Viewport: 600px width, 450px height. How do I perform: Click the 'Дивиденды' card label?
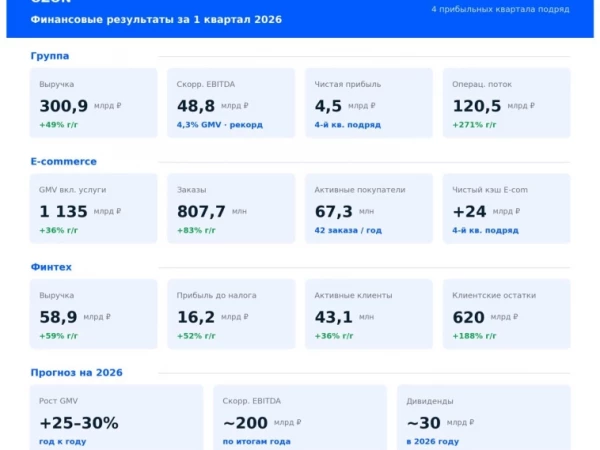pos(430,401)
